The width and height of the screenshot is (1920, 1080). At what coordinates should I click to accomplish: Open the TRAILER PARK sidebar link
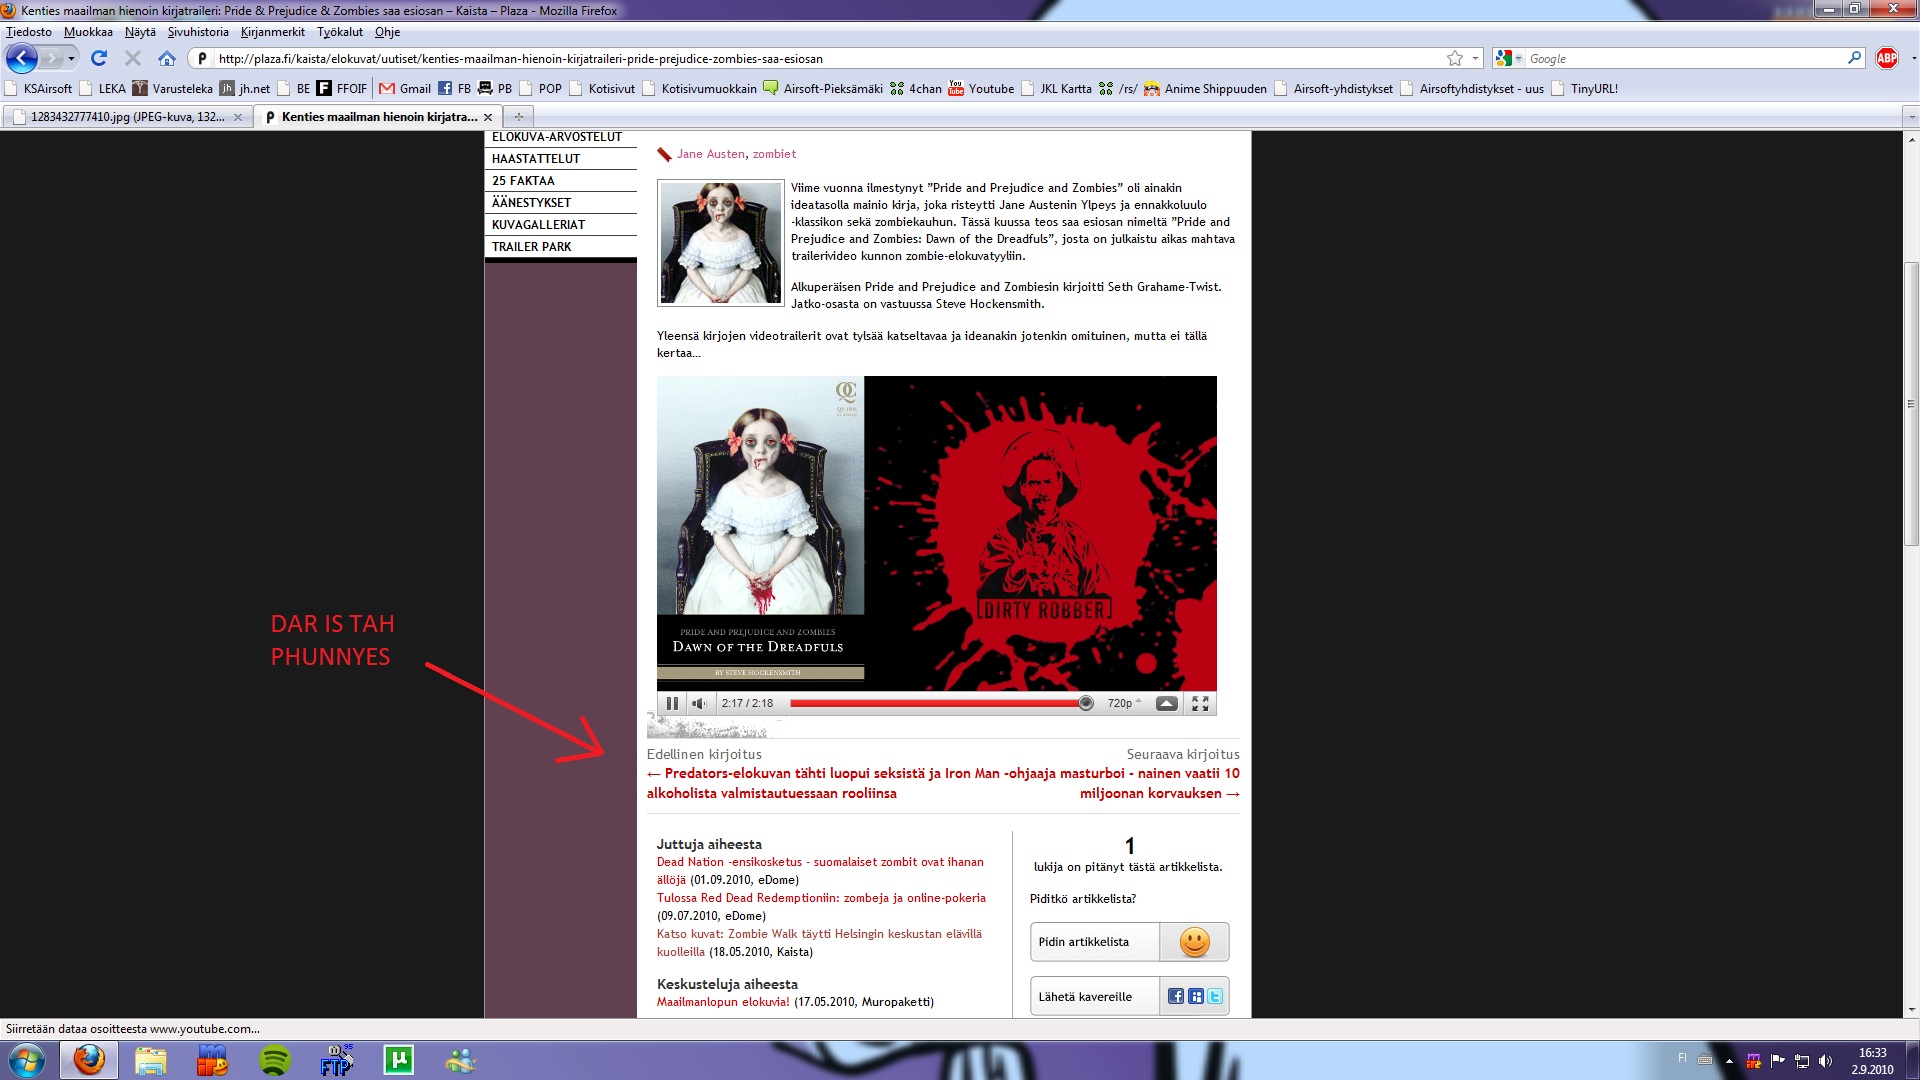coord(531,247)
